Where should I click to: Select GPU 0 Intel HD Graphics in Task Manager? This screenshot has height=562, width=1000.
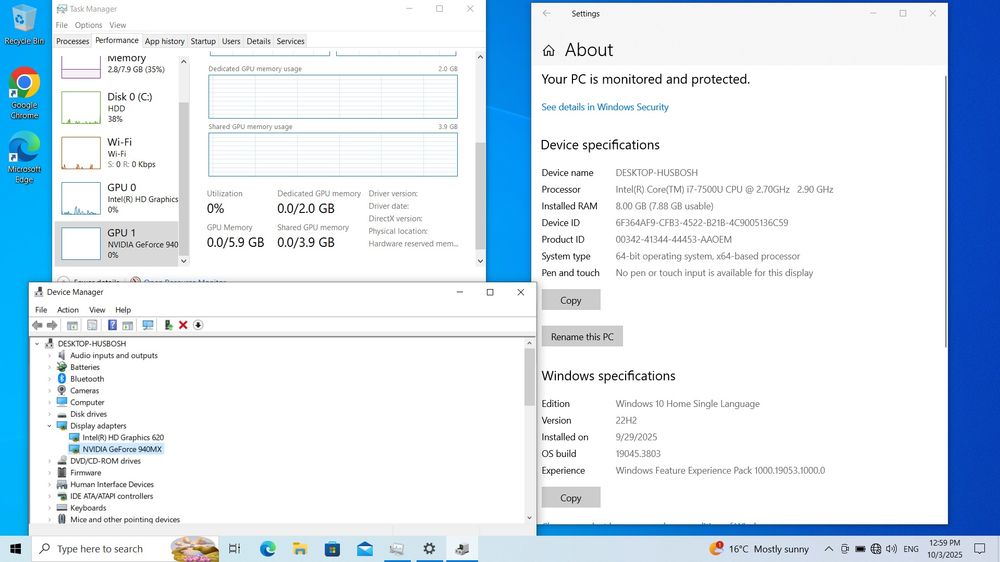click(117, 198)
